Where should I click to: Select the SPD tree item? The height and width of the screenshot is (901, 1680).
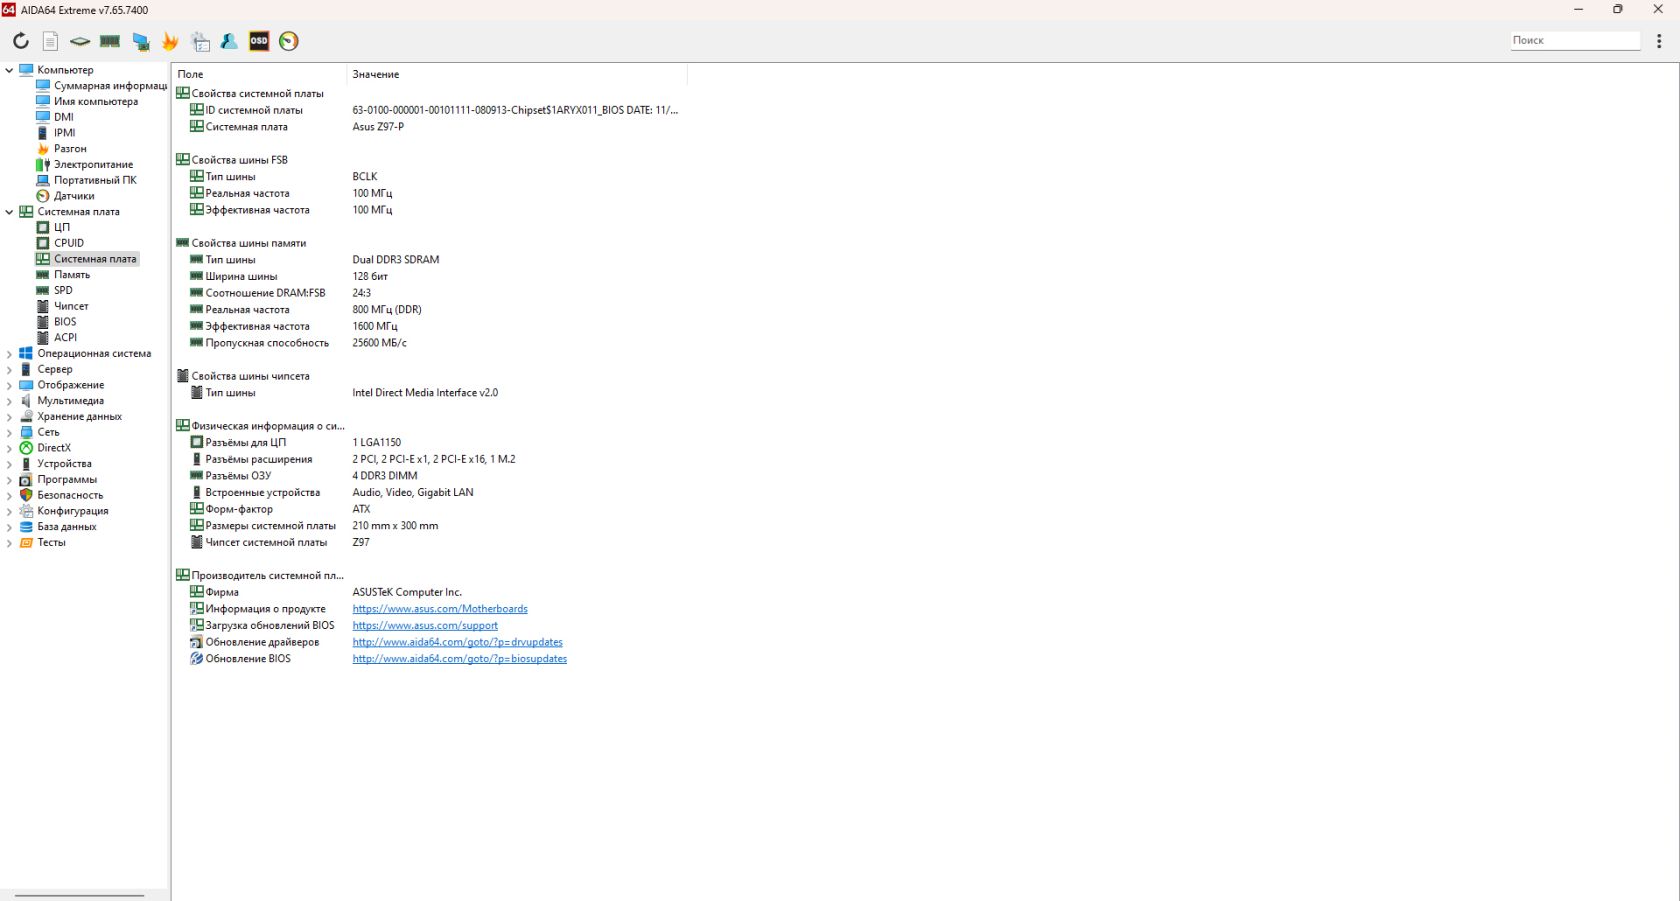[63, 290]
